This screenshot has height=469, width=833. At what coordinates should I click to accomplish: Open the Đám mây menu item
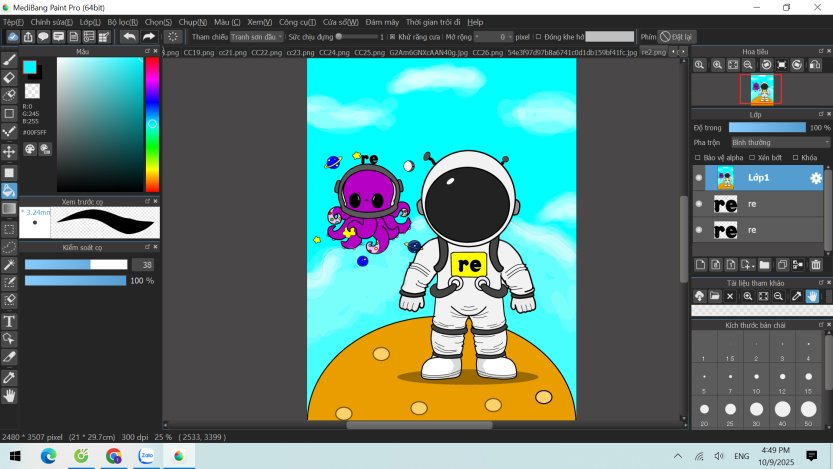382,22
